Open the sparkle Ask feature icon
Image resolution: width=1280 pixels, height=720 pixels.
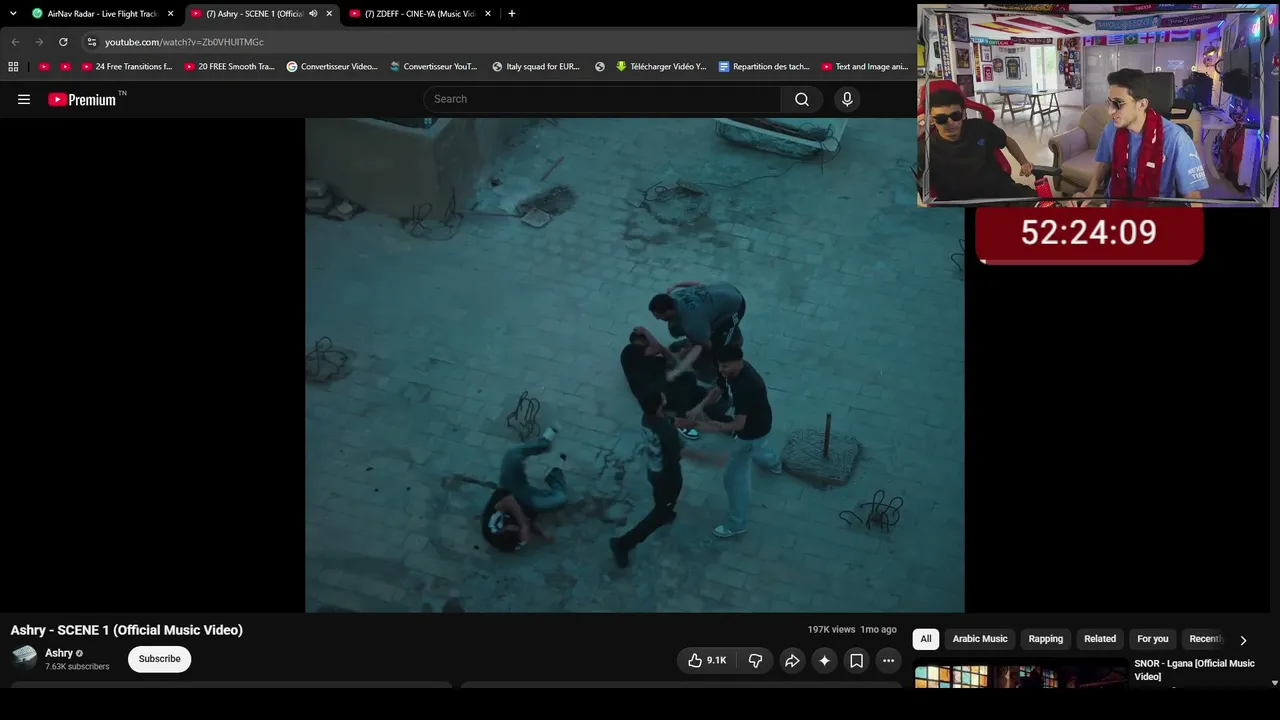click(x=824, y=660)
